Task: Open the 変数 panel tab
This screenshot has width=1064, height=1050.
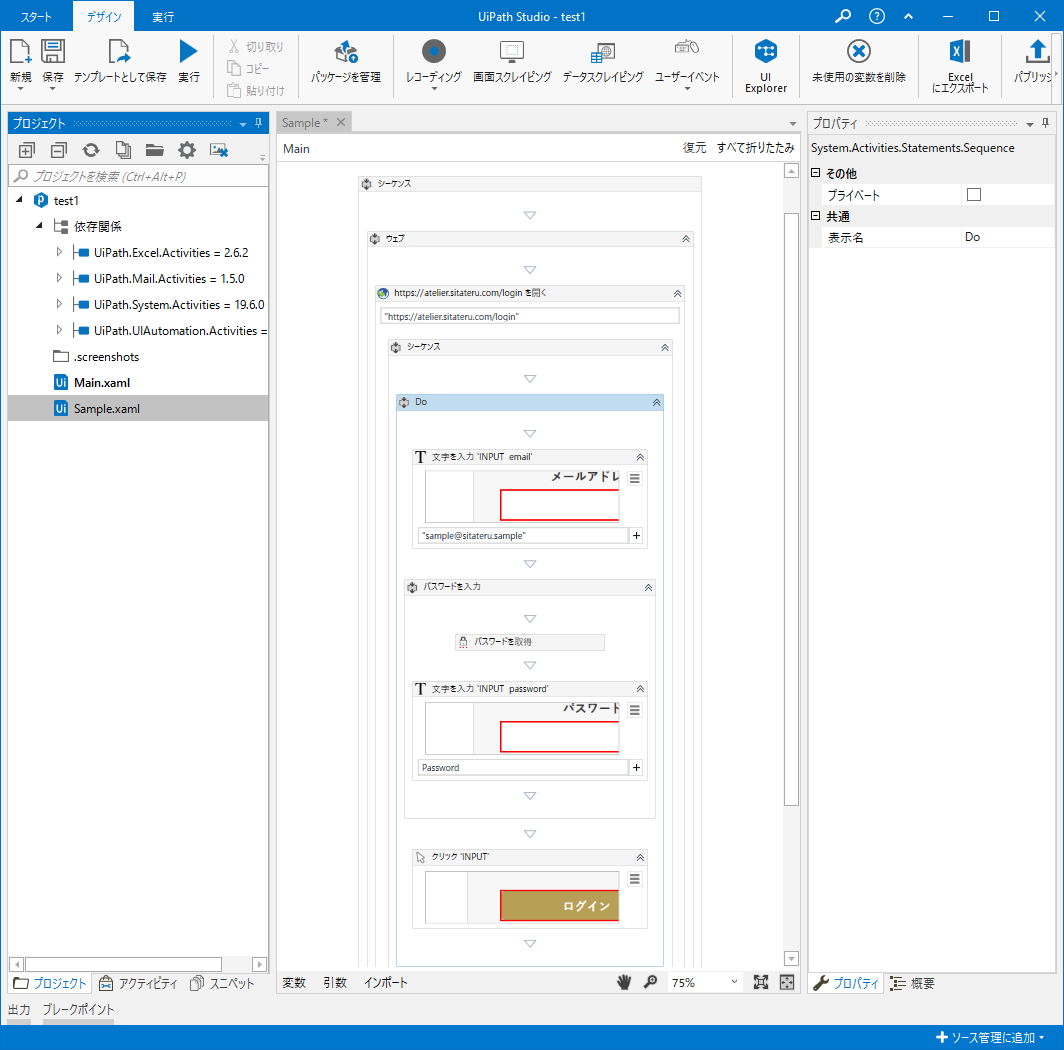Action: (x=294, y=982)
